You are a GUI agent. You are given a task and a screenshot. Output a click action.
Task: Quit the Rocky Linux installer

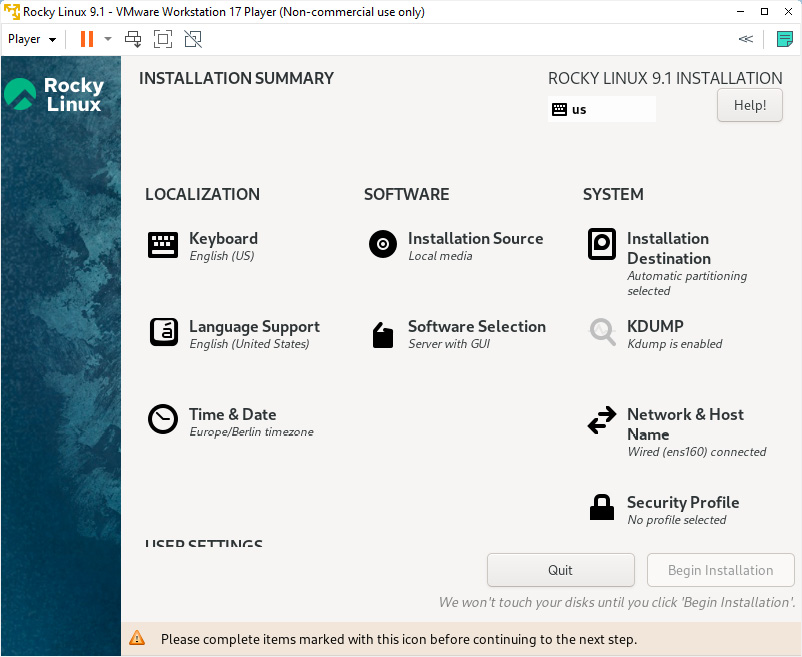(x=561, y=570)
